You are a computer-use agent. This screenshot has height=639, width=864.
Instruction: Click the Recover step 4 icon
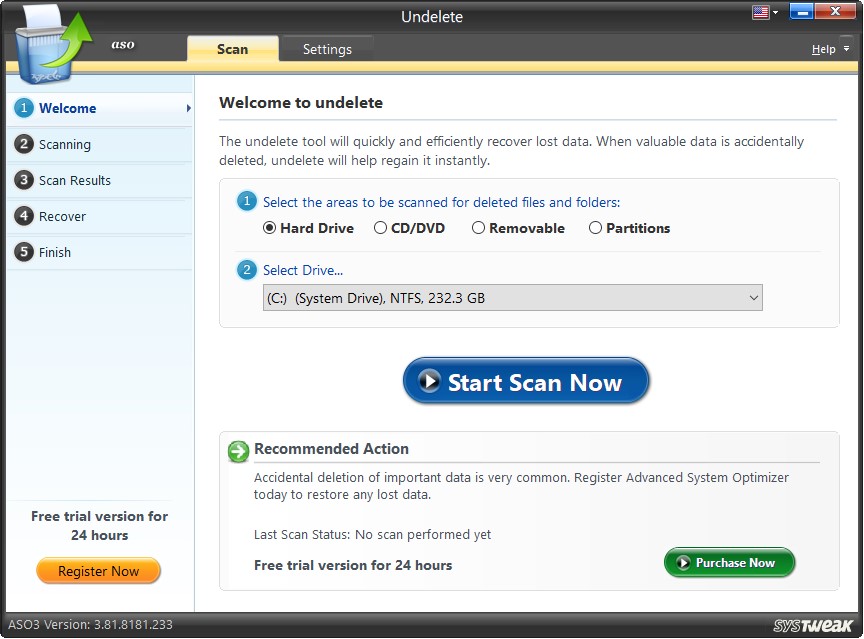pyautogui.click(x=22, y=216)
